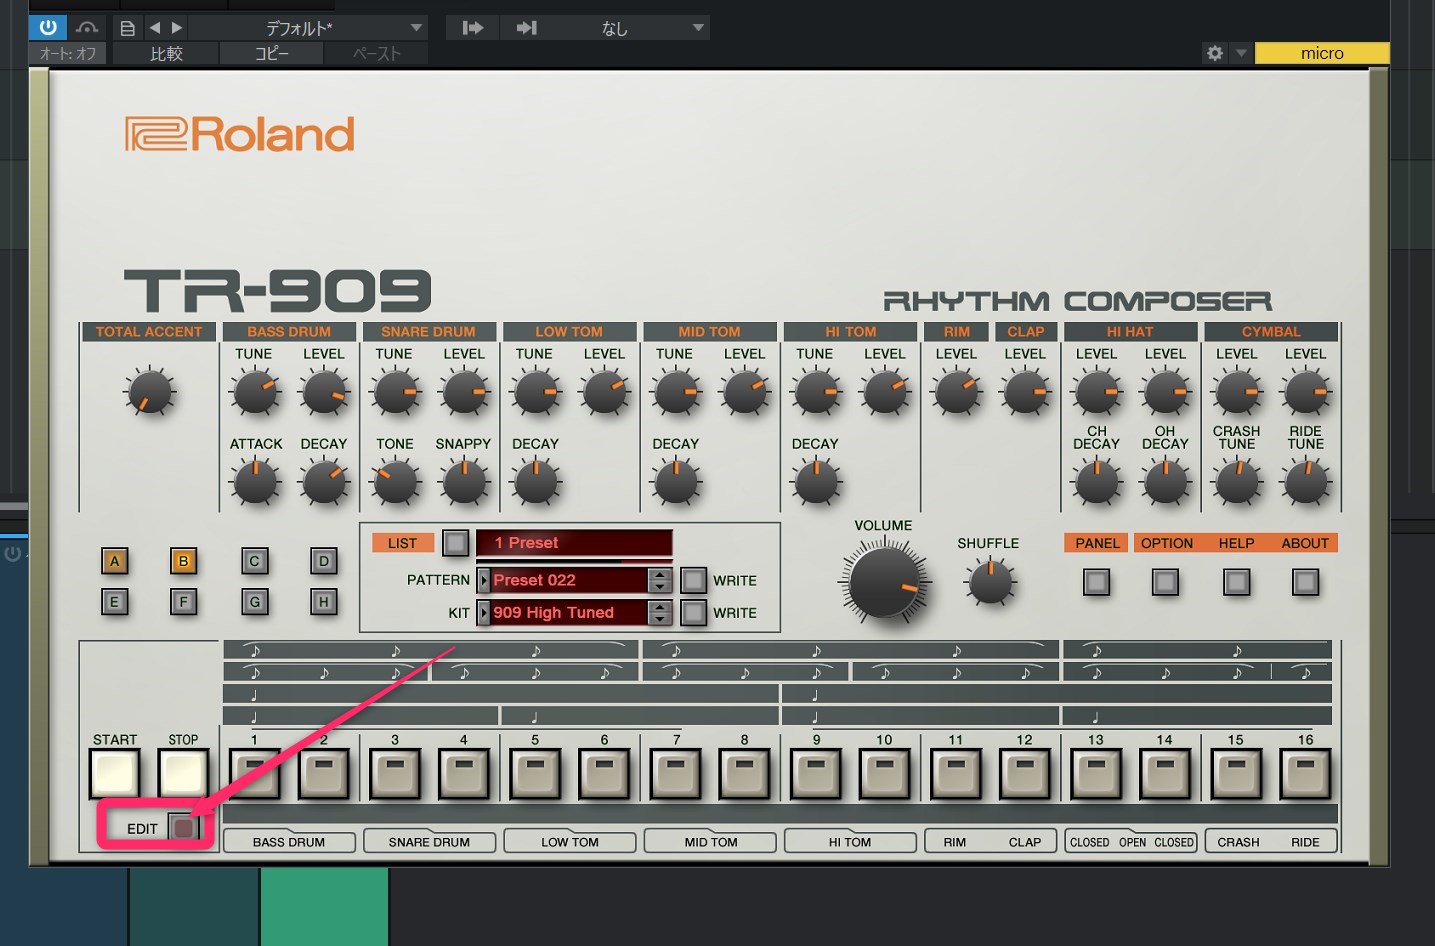Select pattern bank B
This screenshot has height=946, width=1435.
[183, 561]
